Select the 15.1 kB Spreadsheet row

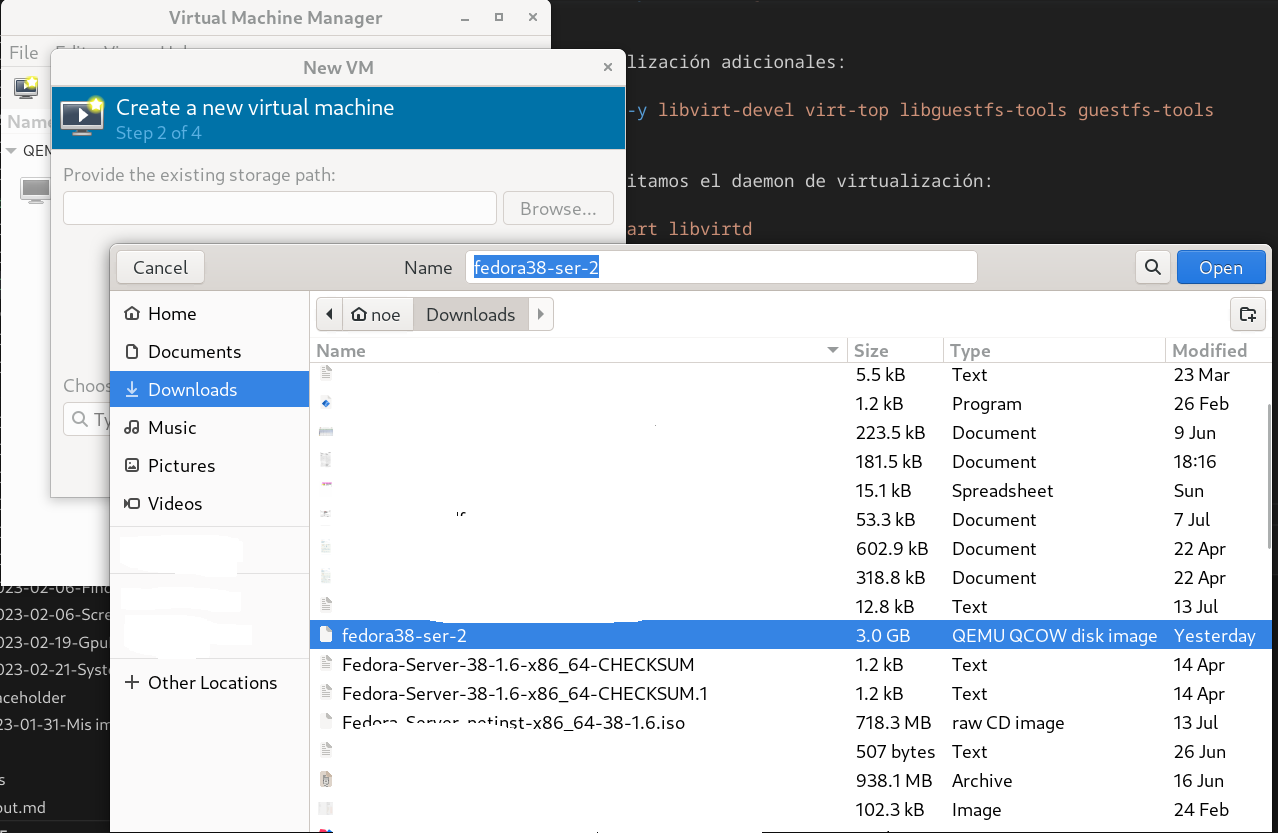[790, 490]
